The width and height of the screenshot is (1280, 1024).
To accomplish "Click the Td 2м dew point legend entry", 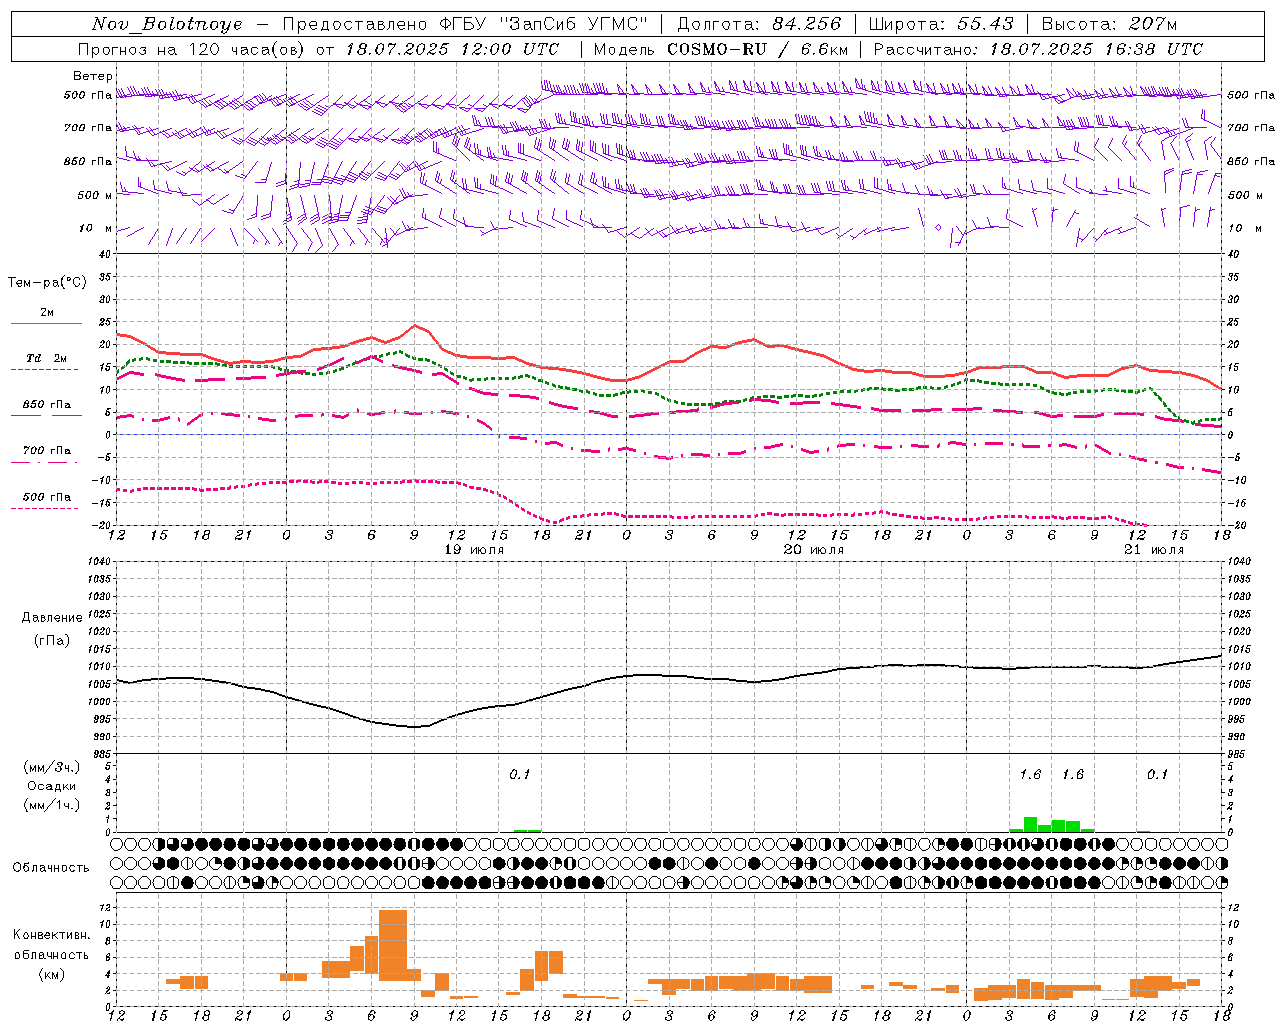I will click(x=46, y=358).
